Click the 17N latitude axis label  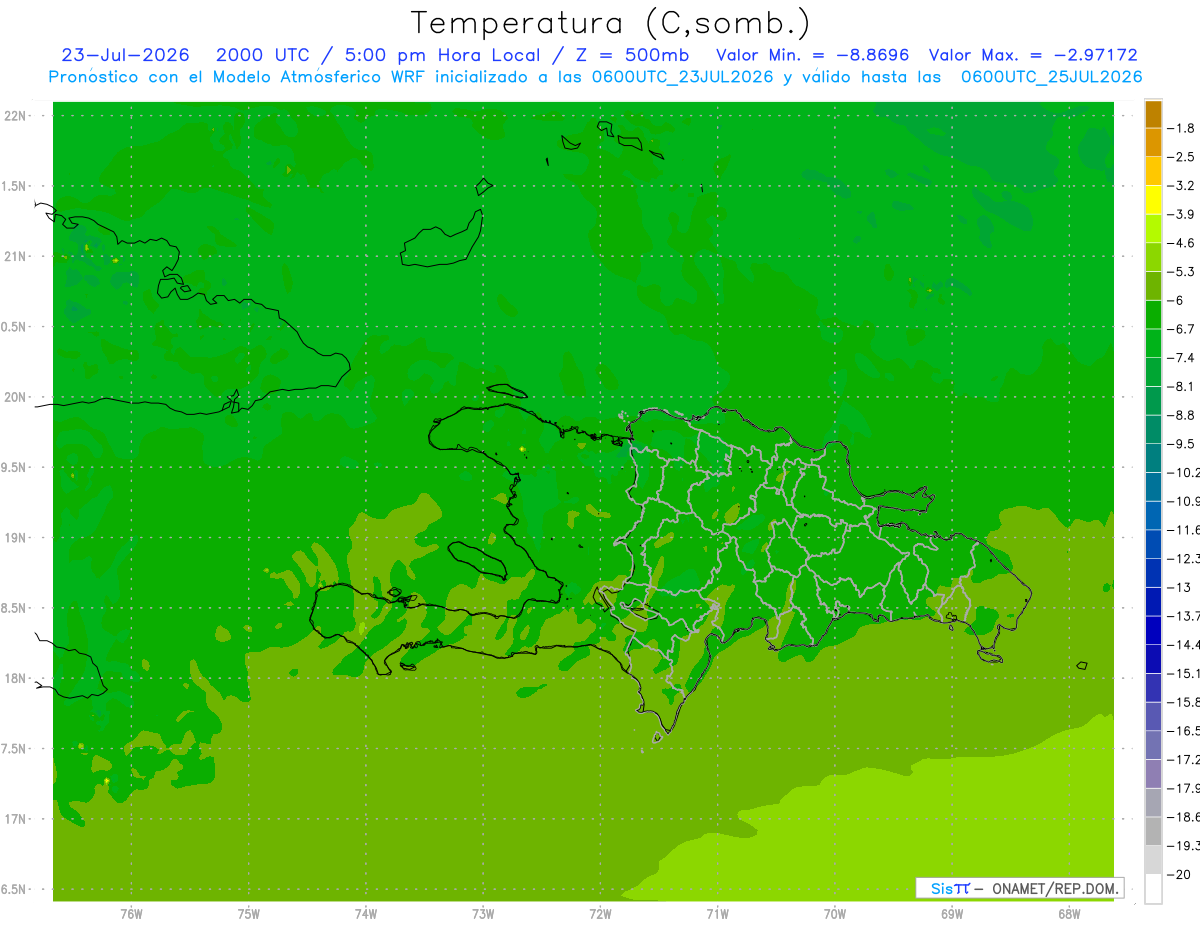point(14,819)
